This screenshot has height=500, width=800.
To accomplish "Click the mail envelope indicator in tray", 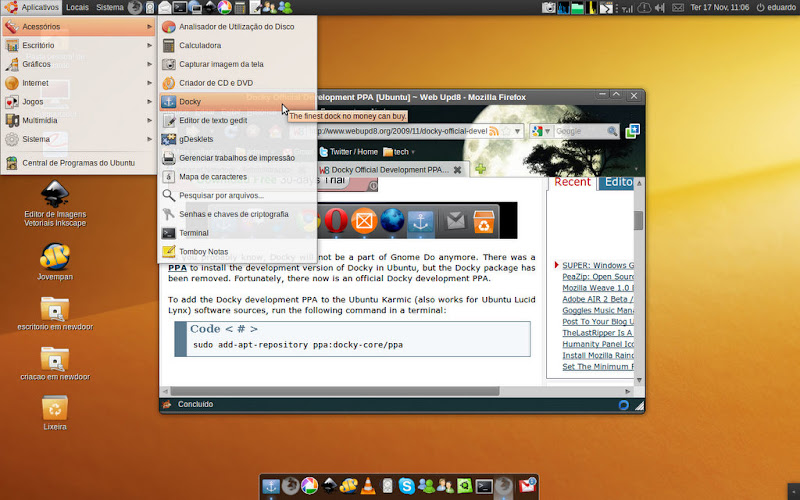I will tap(677, 7).
